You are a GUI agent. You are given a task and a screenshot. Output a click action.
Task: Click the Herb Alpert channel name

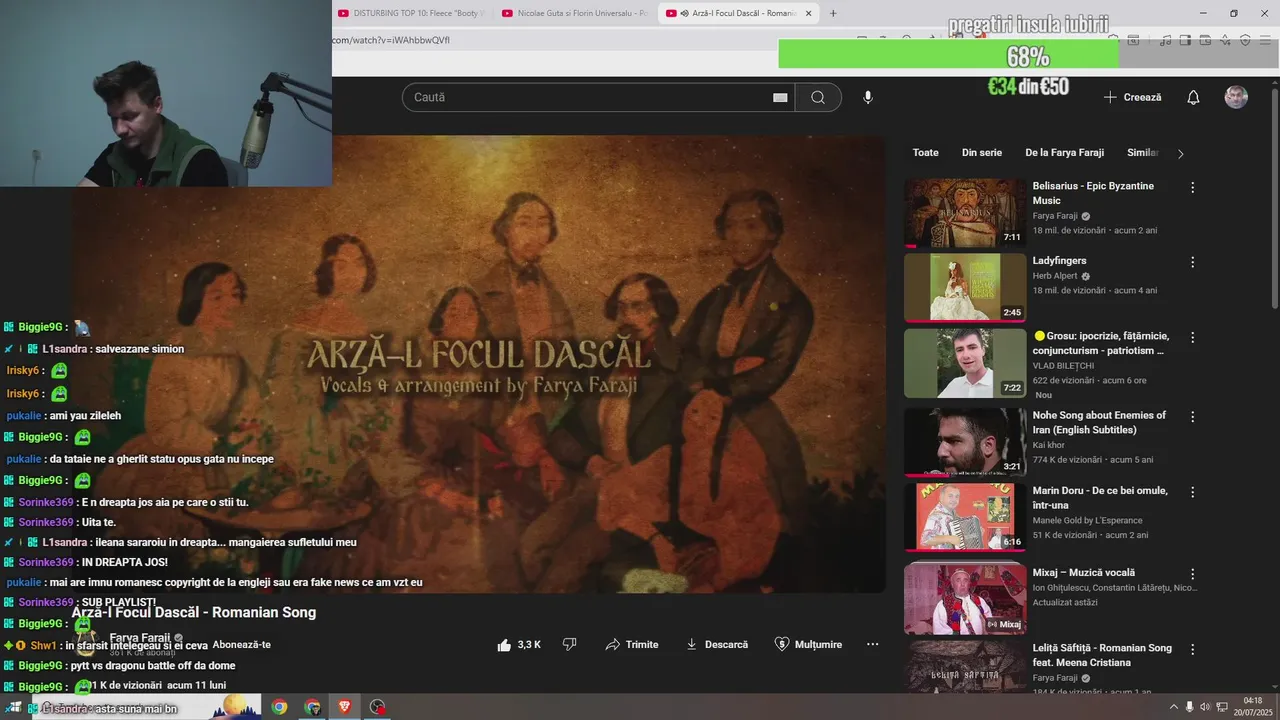(x=1055, y=276)
